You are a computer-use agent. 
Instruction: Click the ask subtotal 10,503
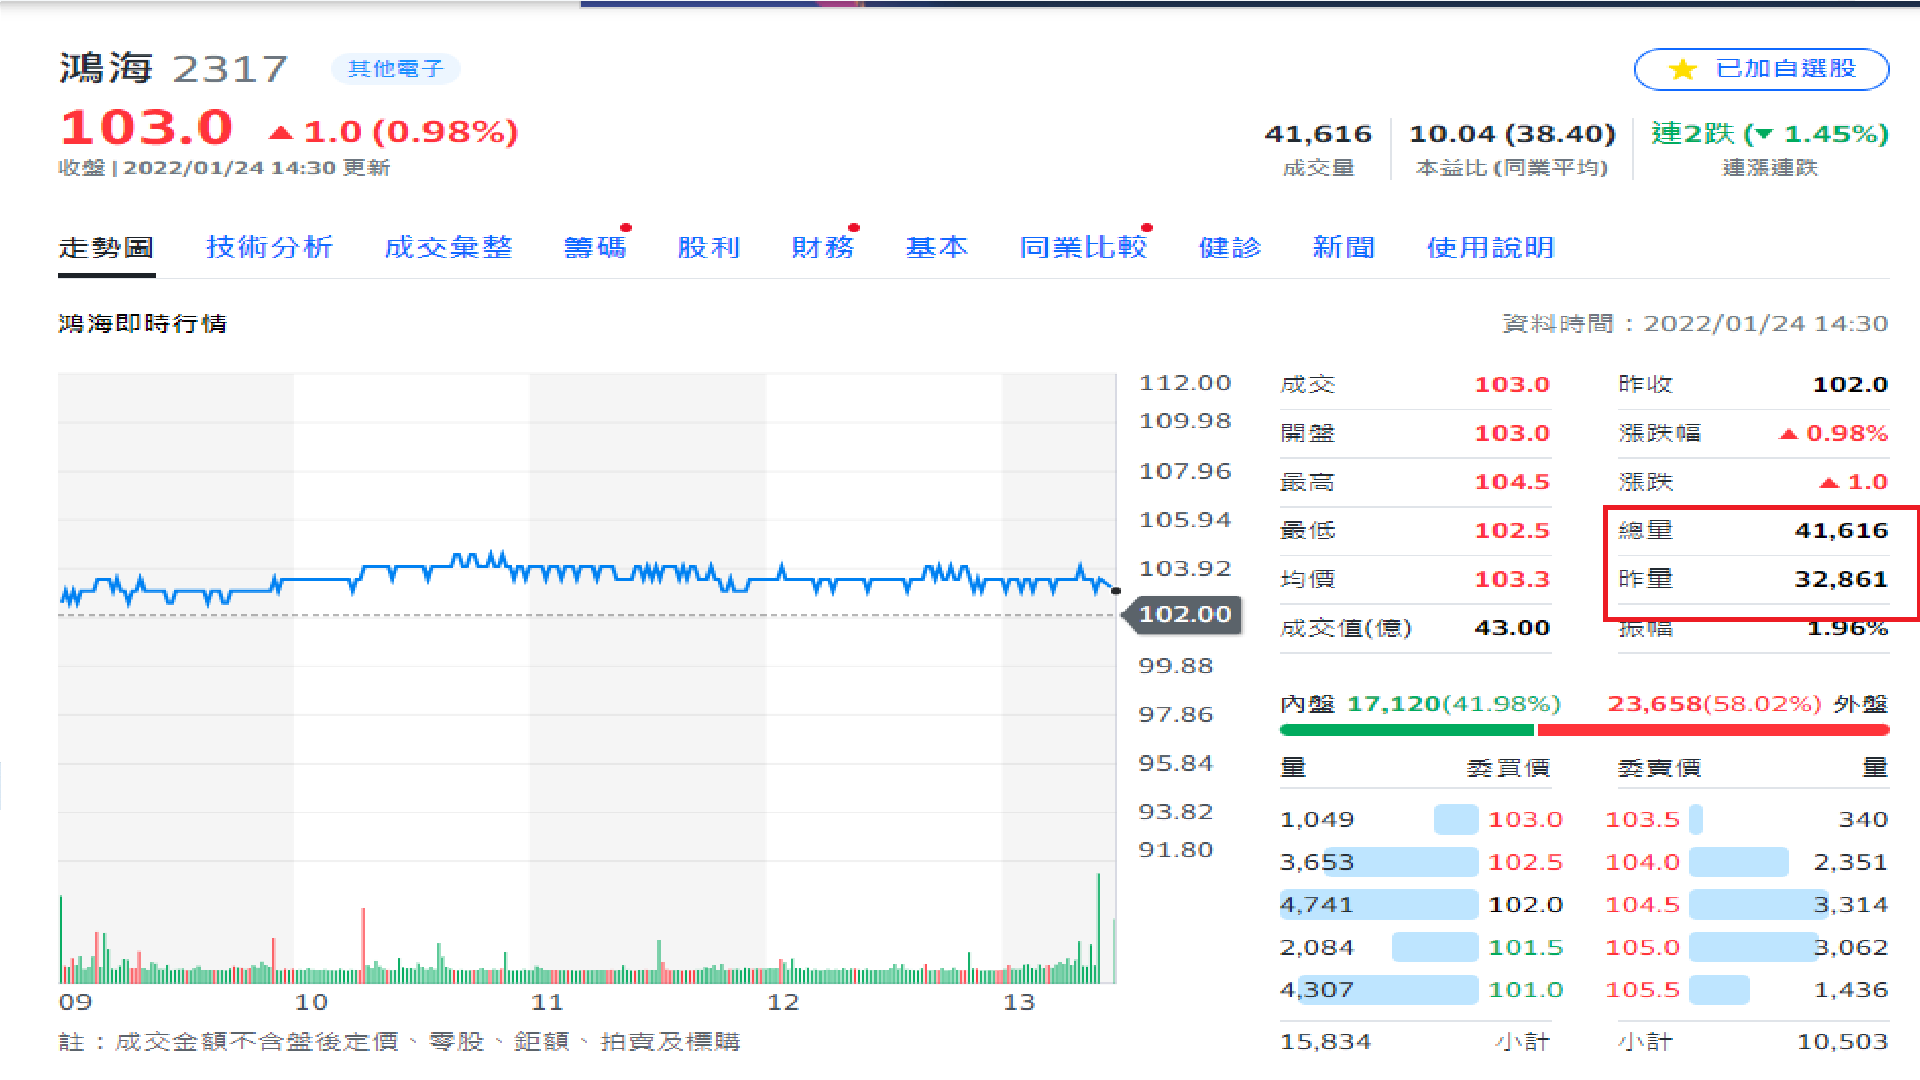click(x=1842, y=1042)
